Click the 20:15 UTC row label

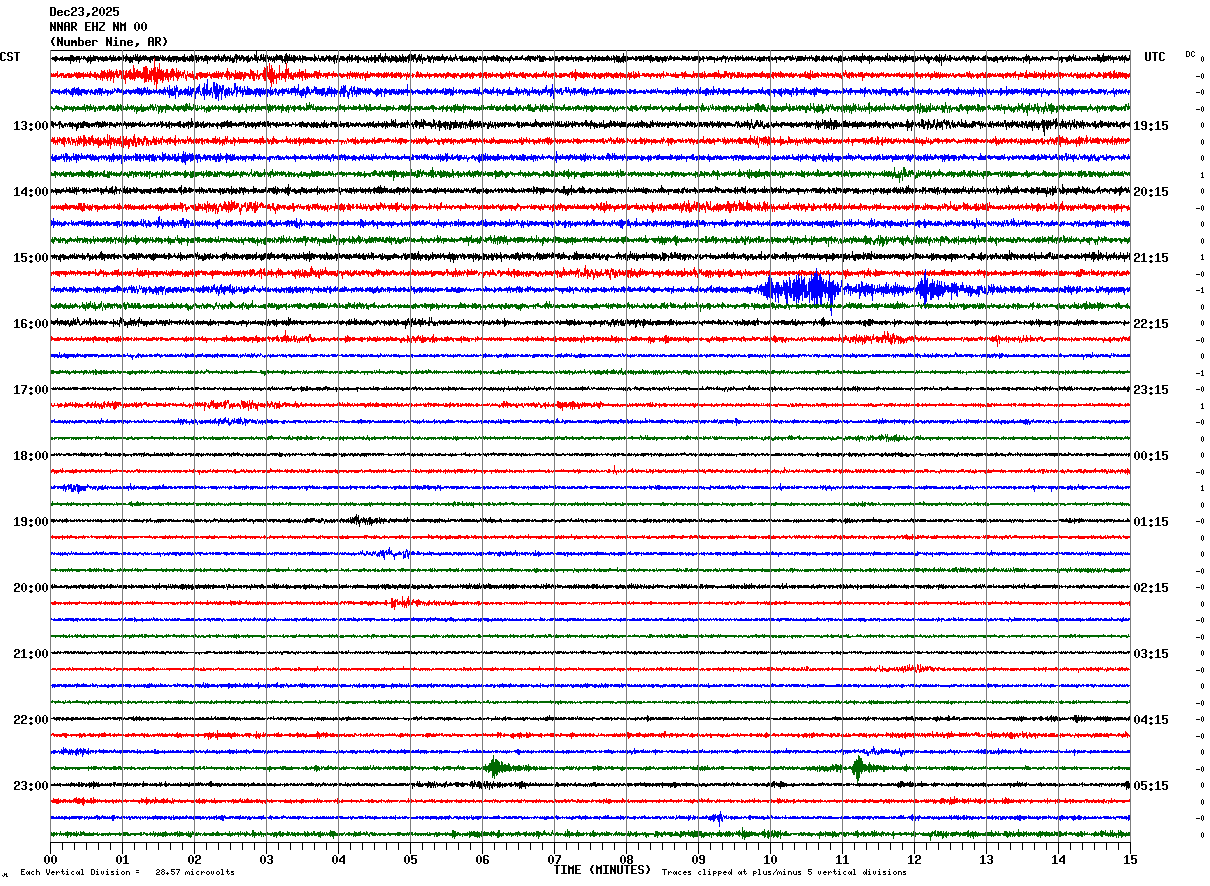[1151, 192]
